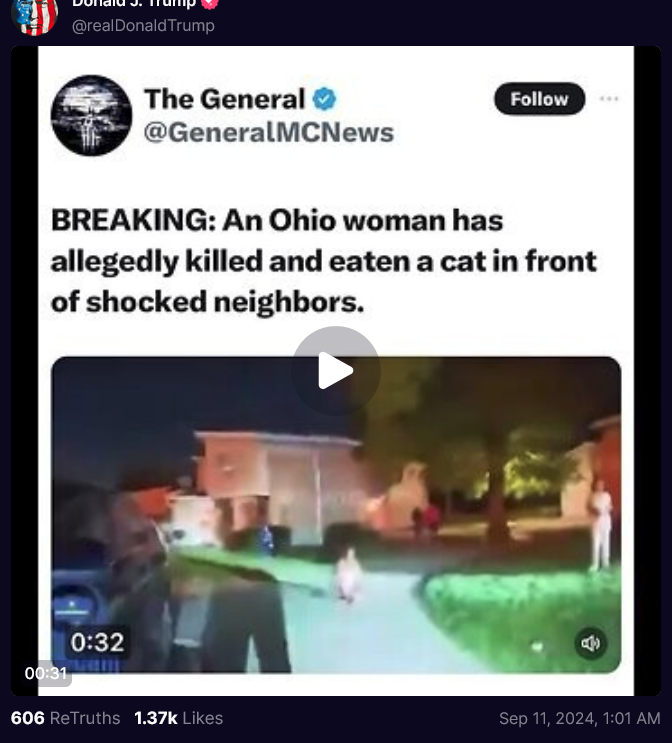The image size is (672, 743).
Task: Open the three-dot more options menu
Action: [x=609, y=99]
